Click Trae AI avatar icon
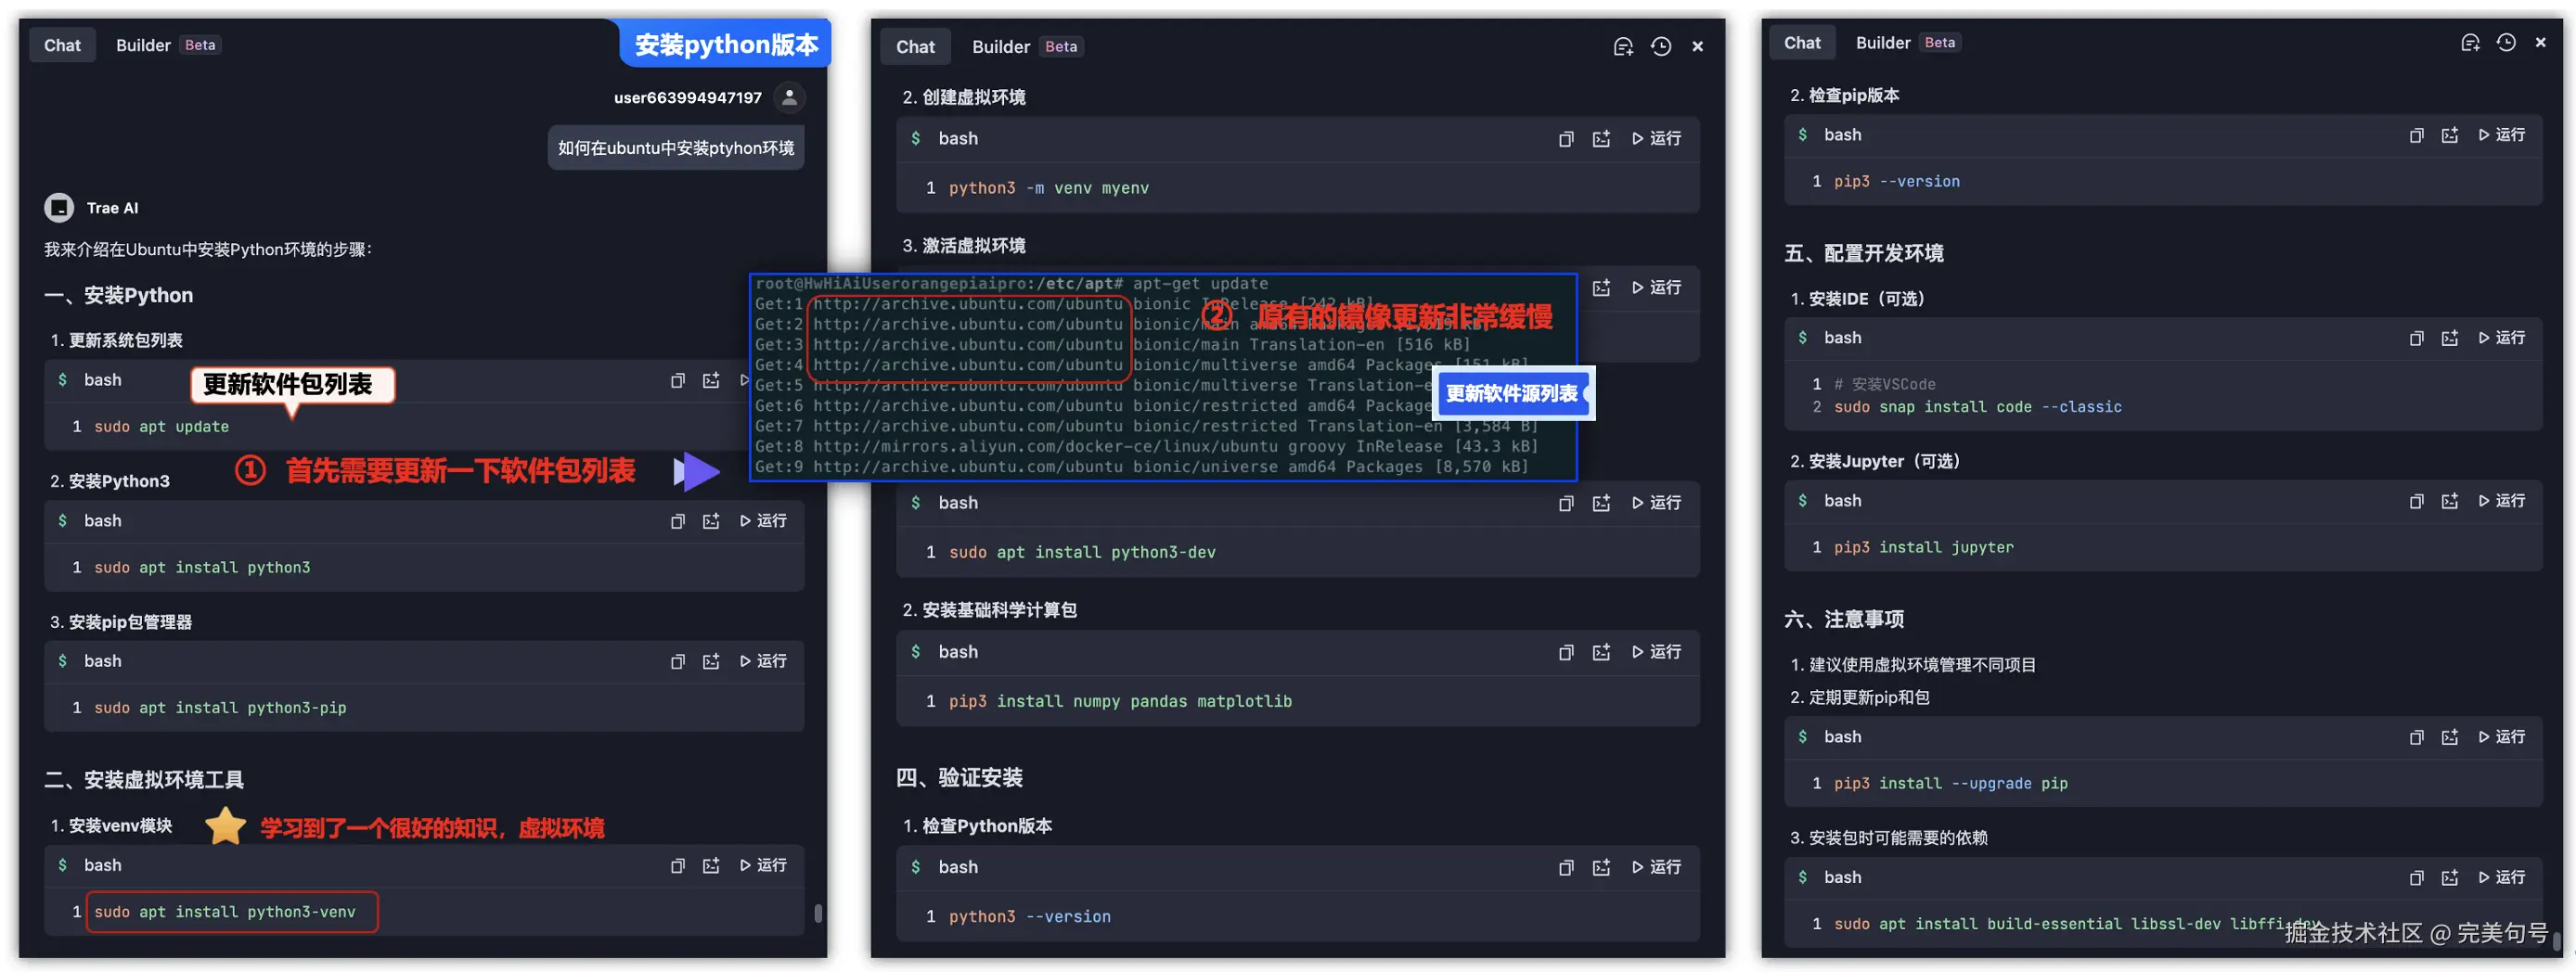This screenshot has height=972, width=2576. [x=59, y=208]
